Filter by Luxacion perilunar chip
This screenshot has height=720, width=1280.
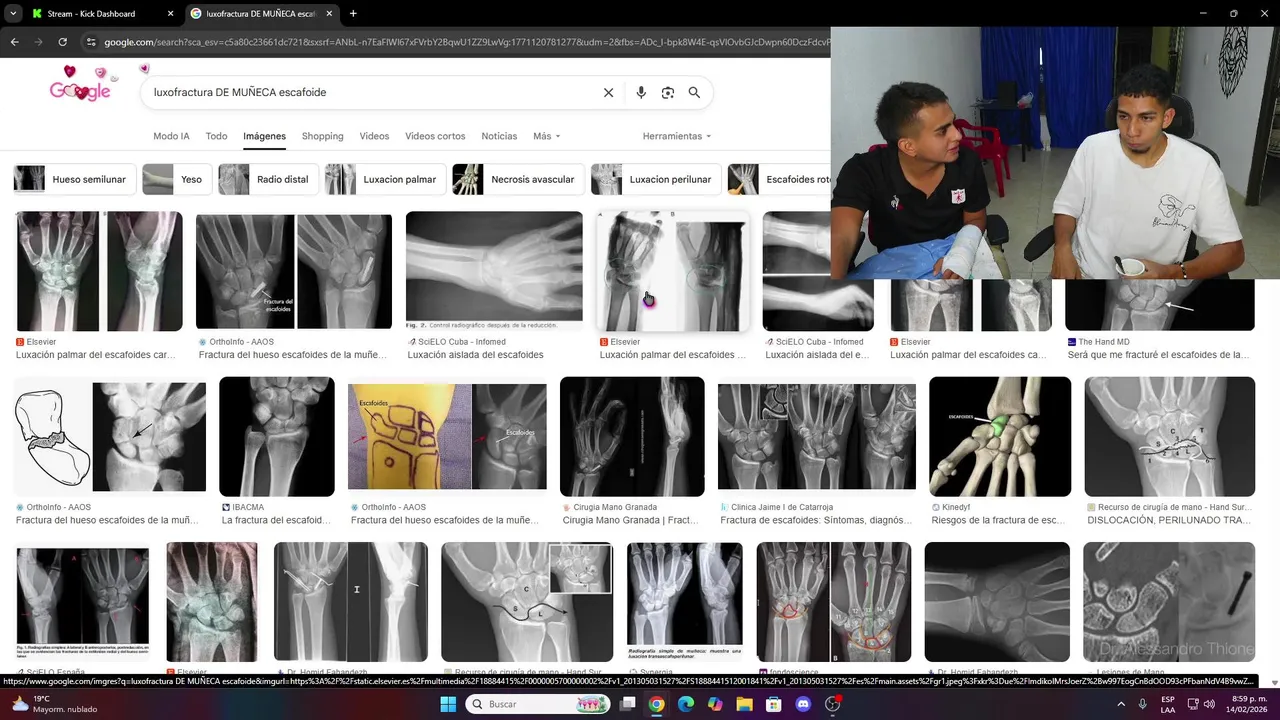(656, 179)
